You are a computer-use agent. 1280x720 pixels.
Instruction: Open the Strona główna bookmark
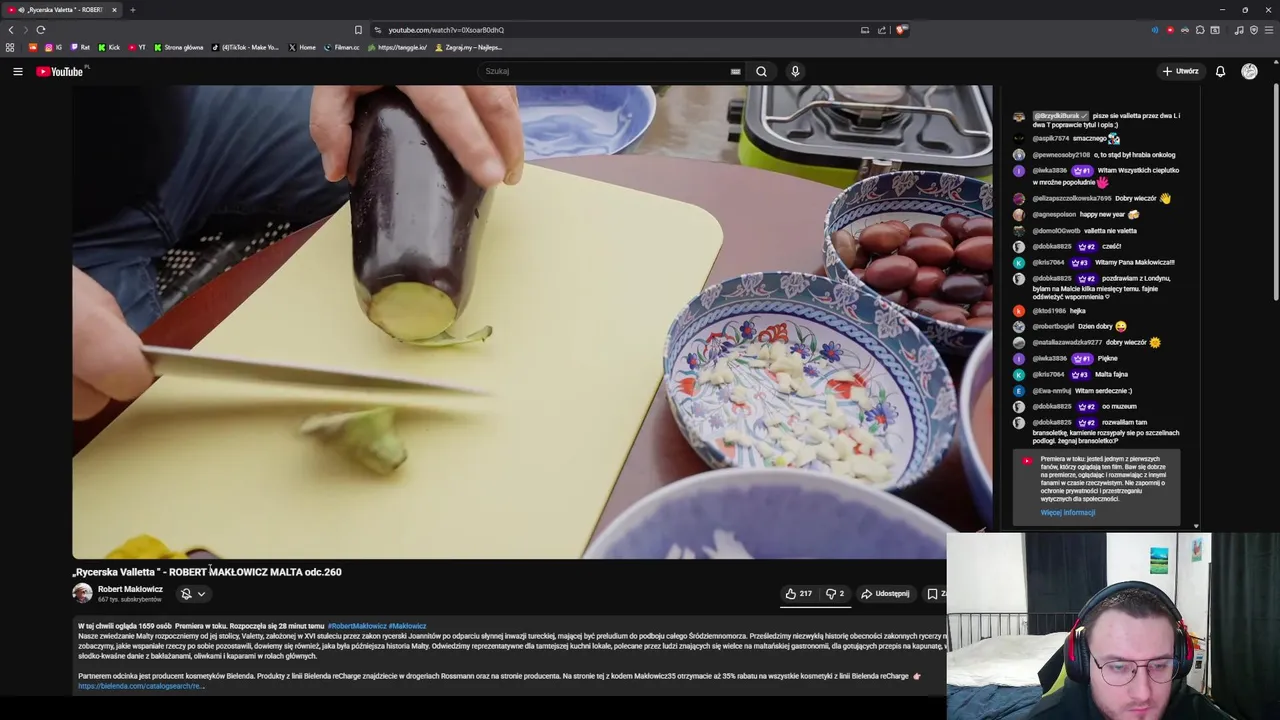coord(179,47)
